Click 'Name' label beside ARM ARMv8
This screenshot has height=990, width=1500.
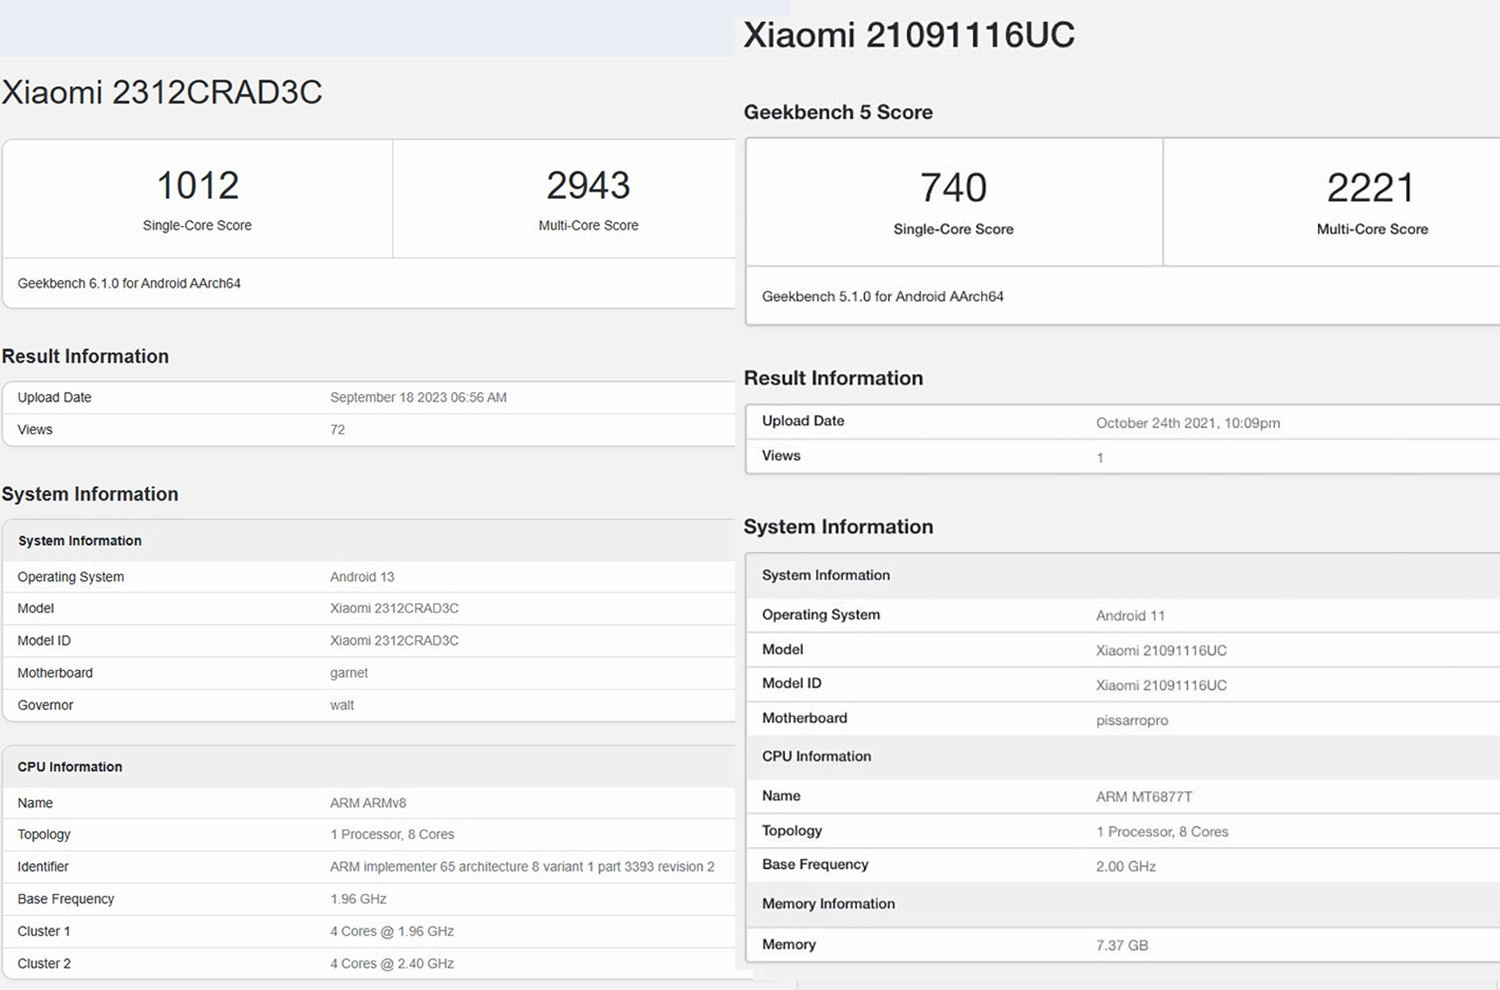click(x=35, y=803)
